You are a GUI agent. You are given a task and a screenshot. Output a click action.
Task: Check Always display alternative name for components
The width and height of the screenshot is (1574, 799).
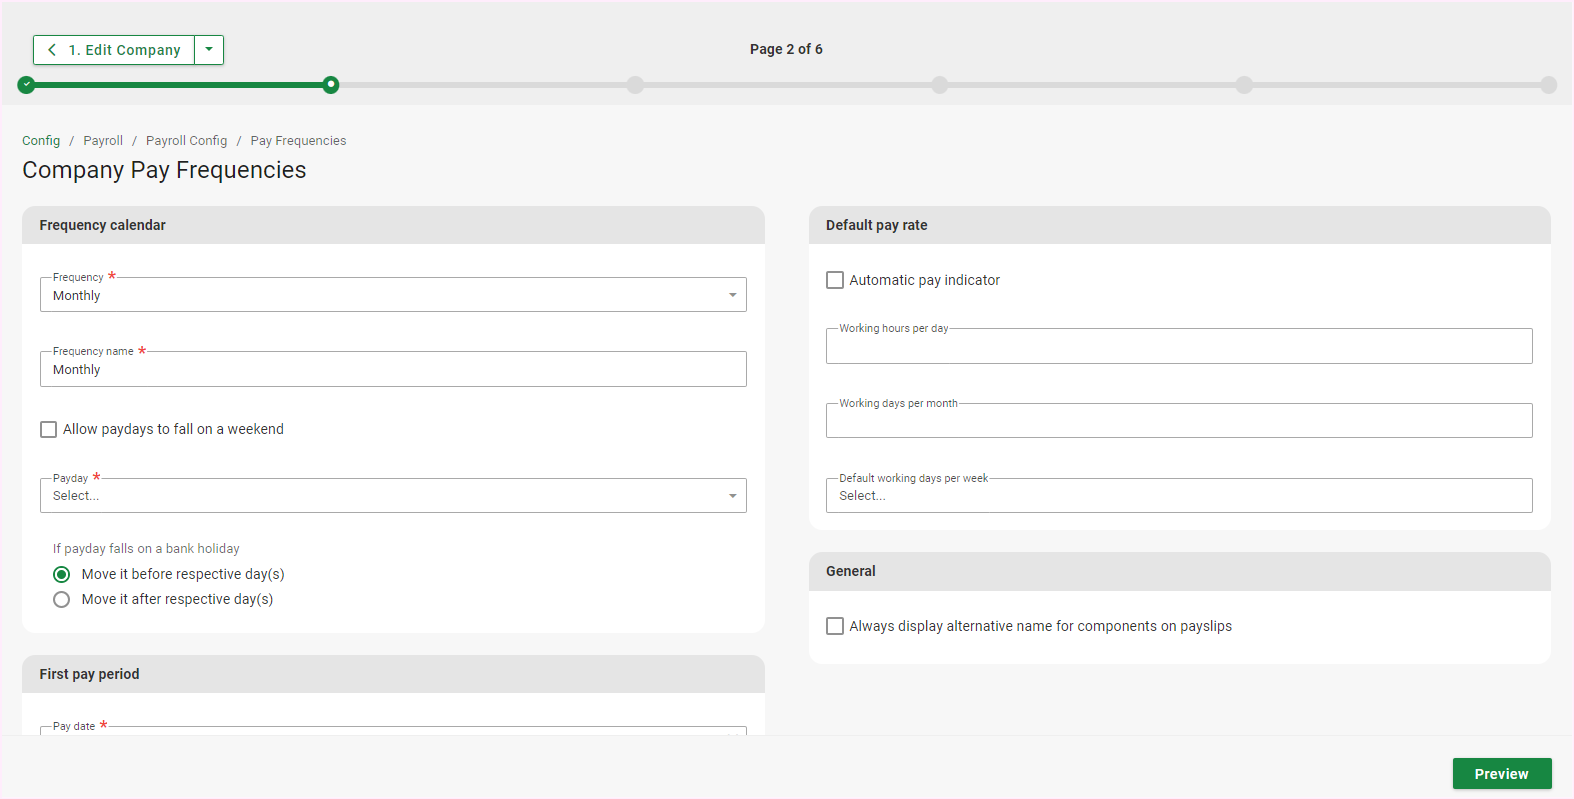click(x=835, y=627)
